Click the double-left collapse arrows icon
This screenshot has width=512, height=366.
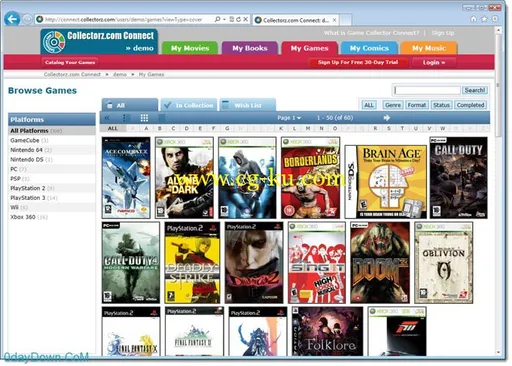click(107, 118)
